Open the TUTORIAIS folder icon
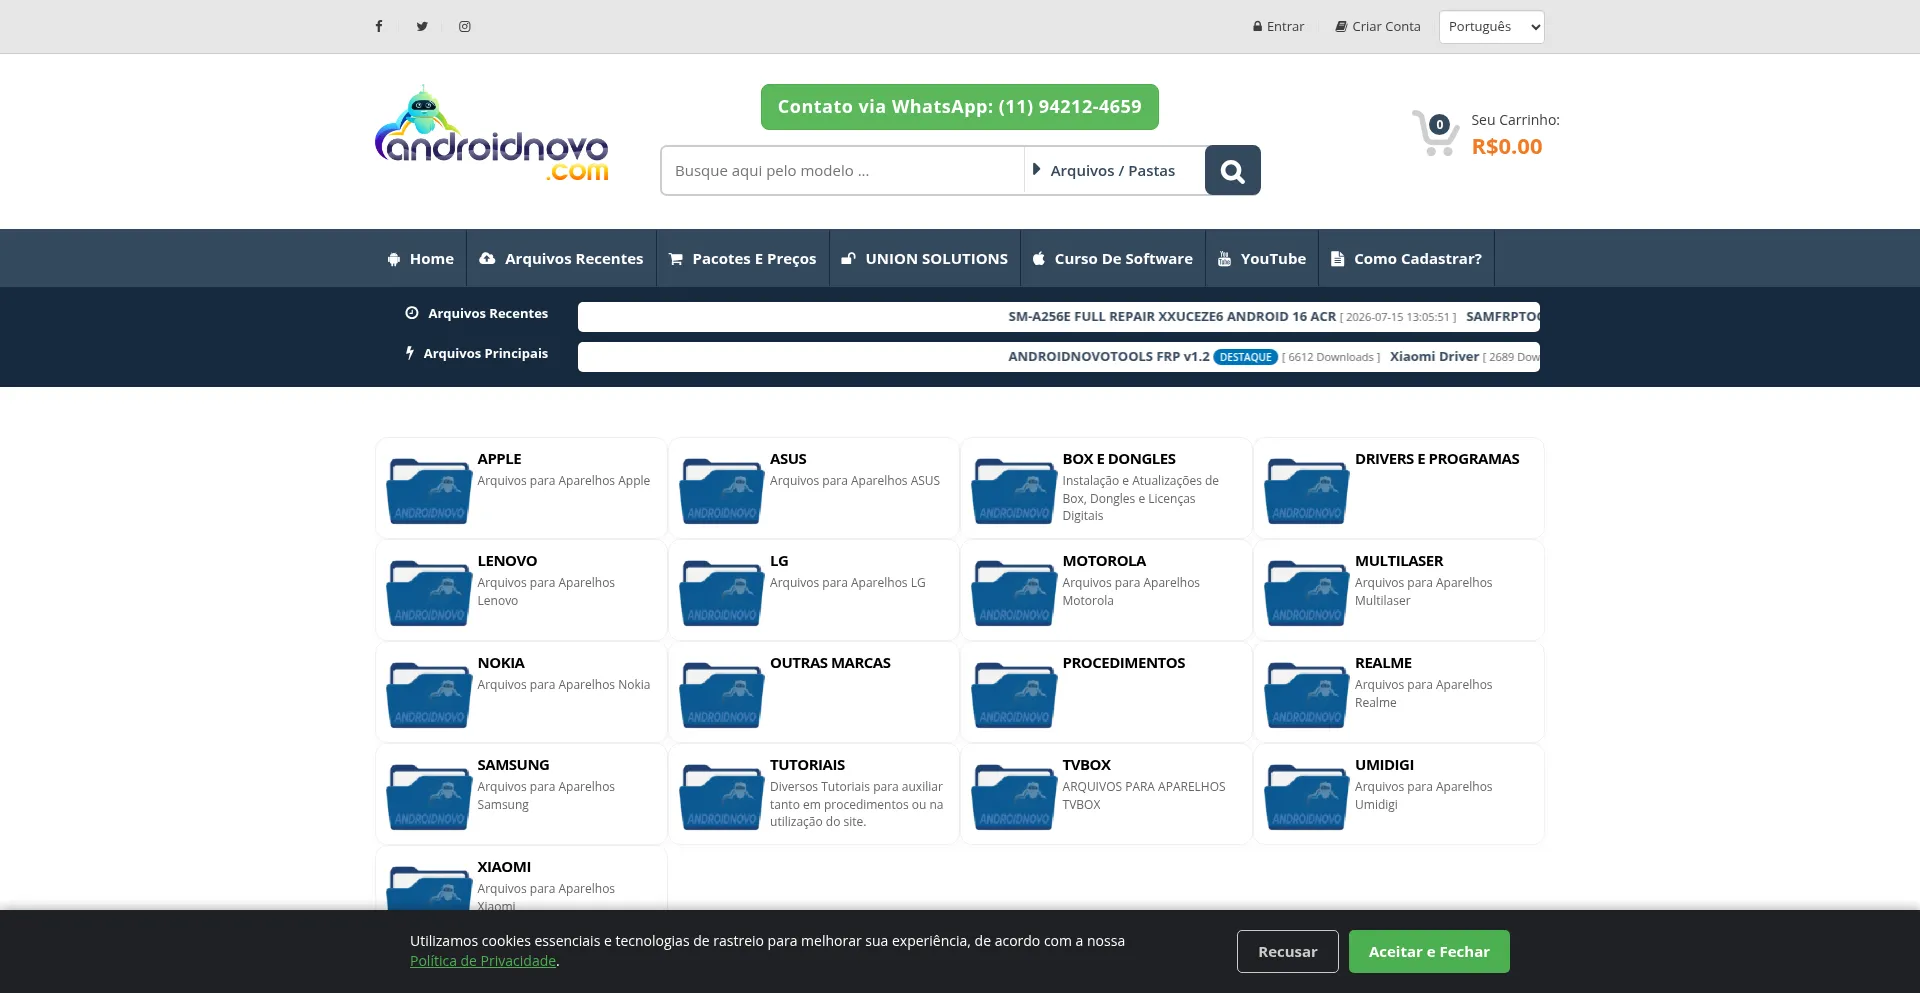 721,796
